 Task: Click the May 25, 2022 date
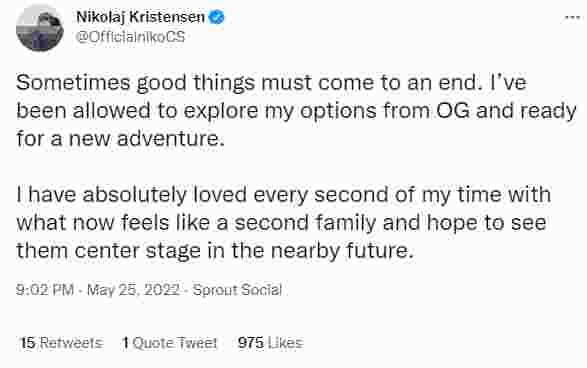[133, 290]
